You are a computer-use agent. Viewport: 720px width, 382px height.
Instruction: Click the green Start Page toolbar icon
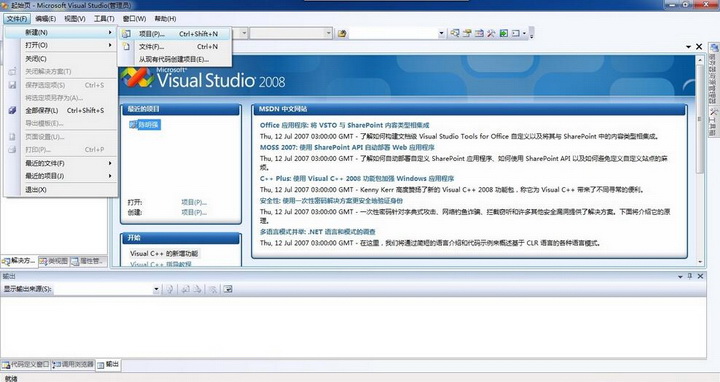point(504,33)
